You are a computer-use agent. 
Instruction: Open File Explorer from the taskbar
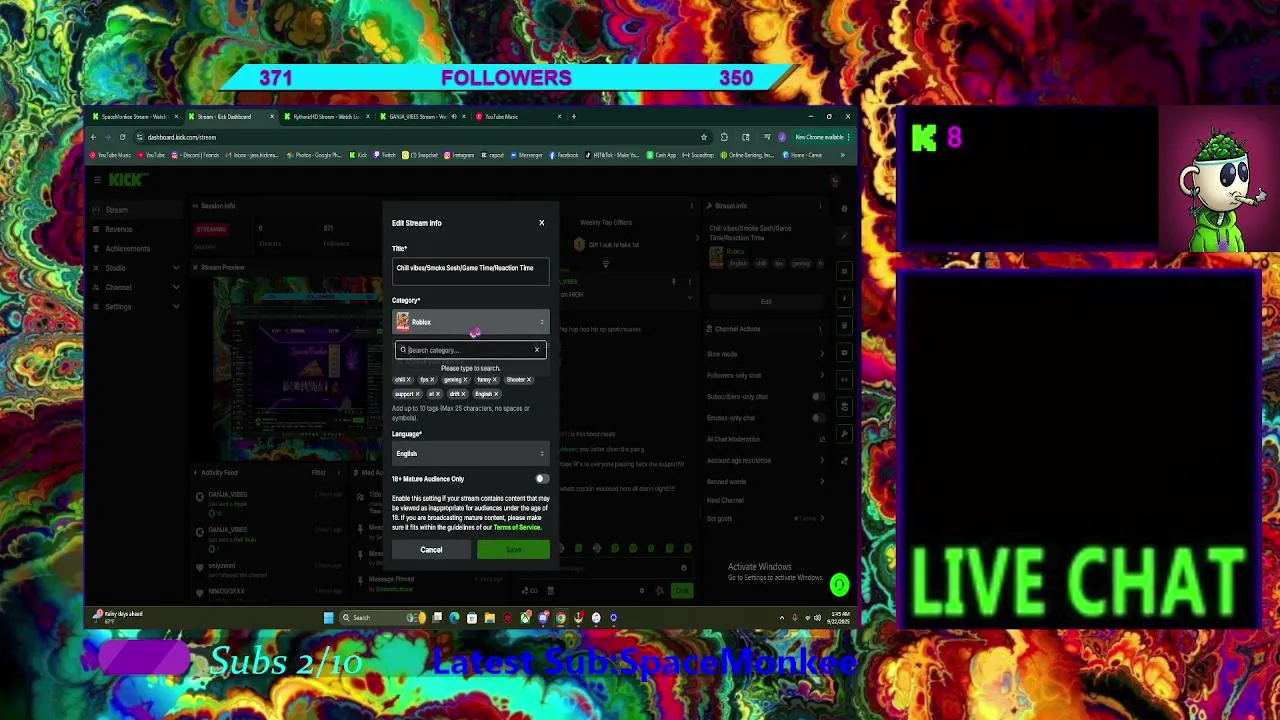(489, 618)
